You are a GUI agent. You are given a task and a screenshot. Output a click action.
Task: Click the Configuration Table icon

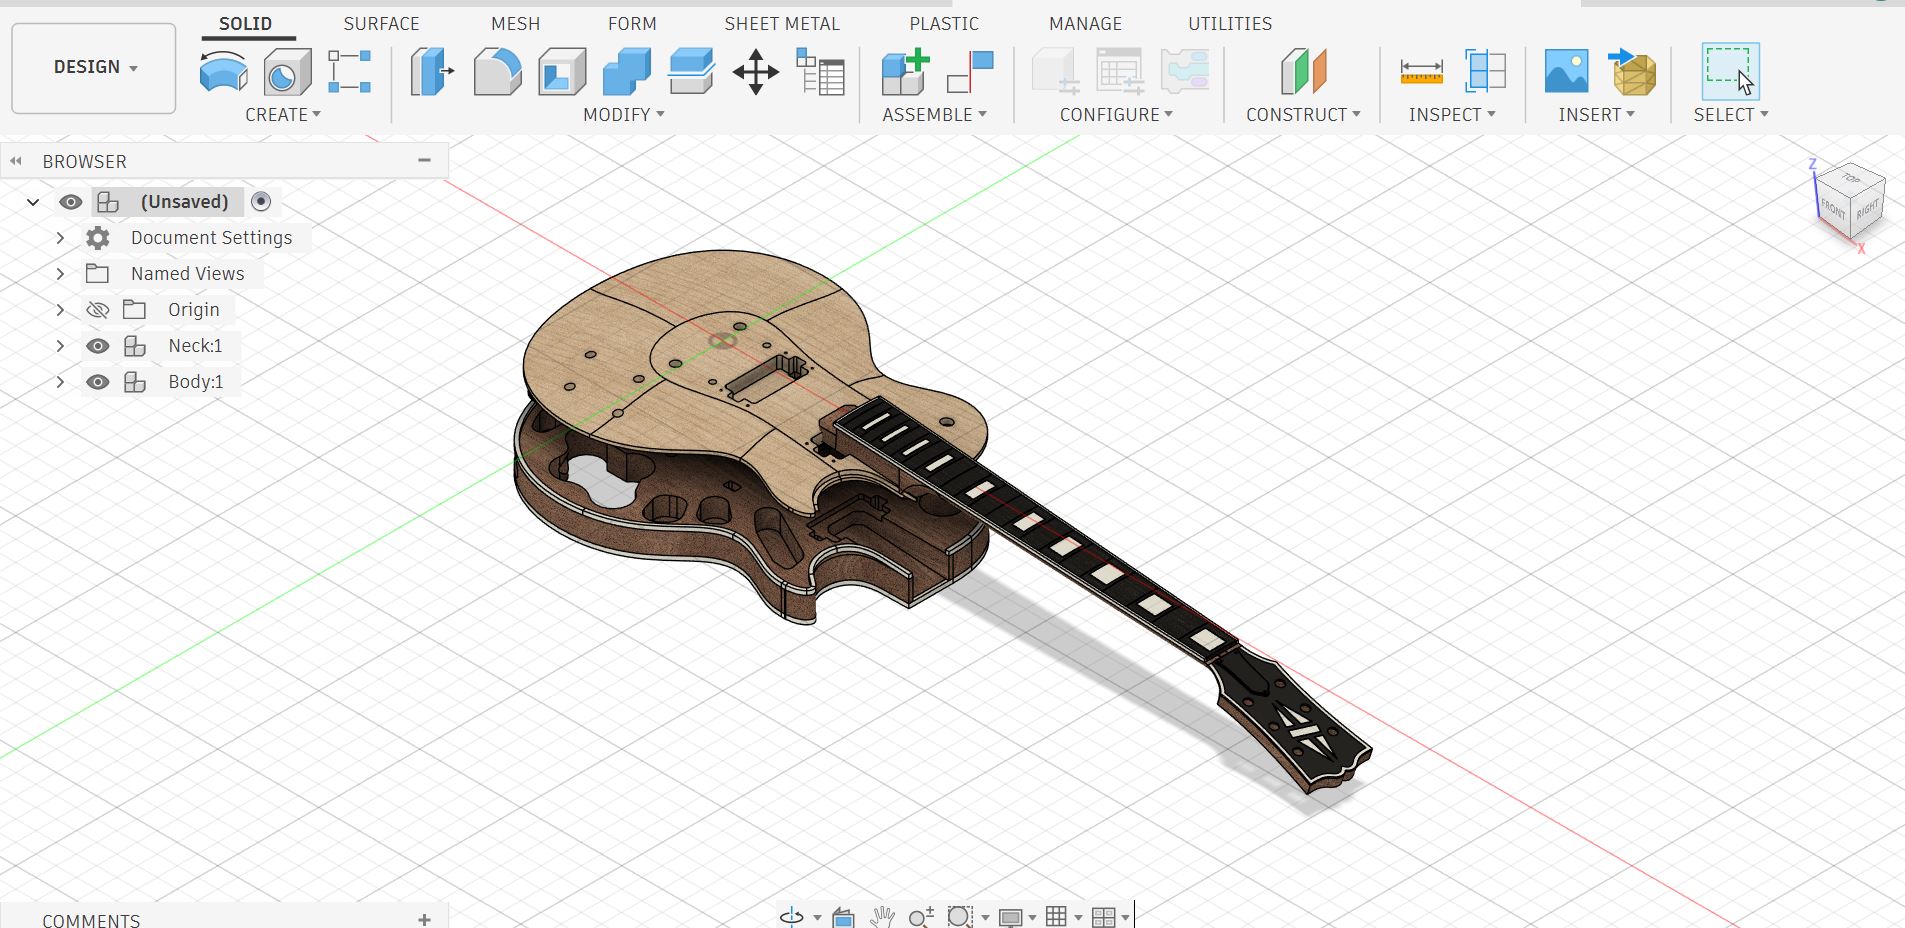pyautogui.click(x=1120, y=72)
